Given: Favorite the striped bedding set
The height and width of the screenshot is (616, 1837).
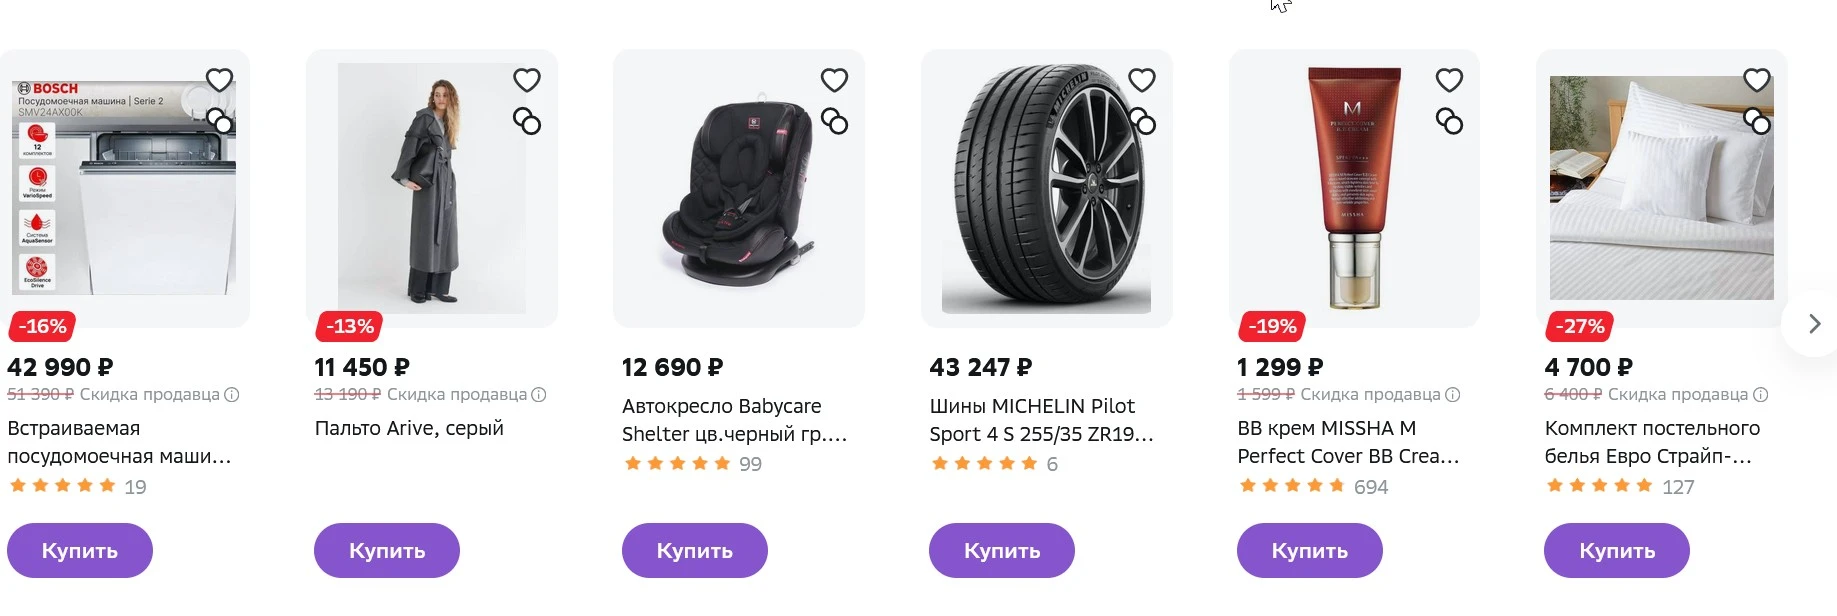Looking at the screenshot, I should [1757, 80].
